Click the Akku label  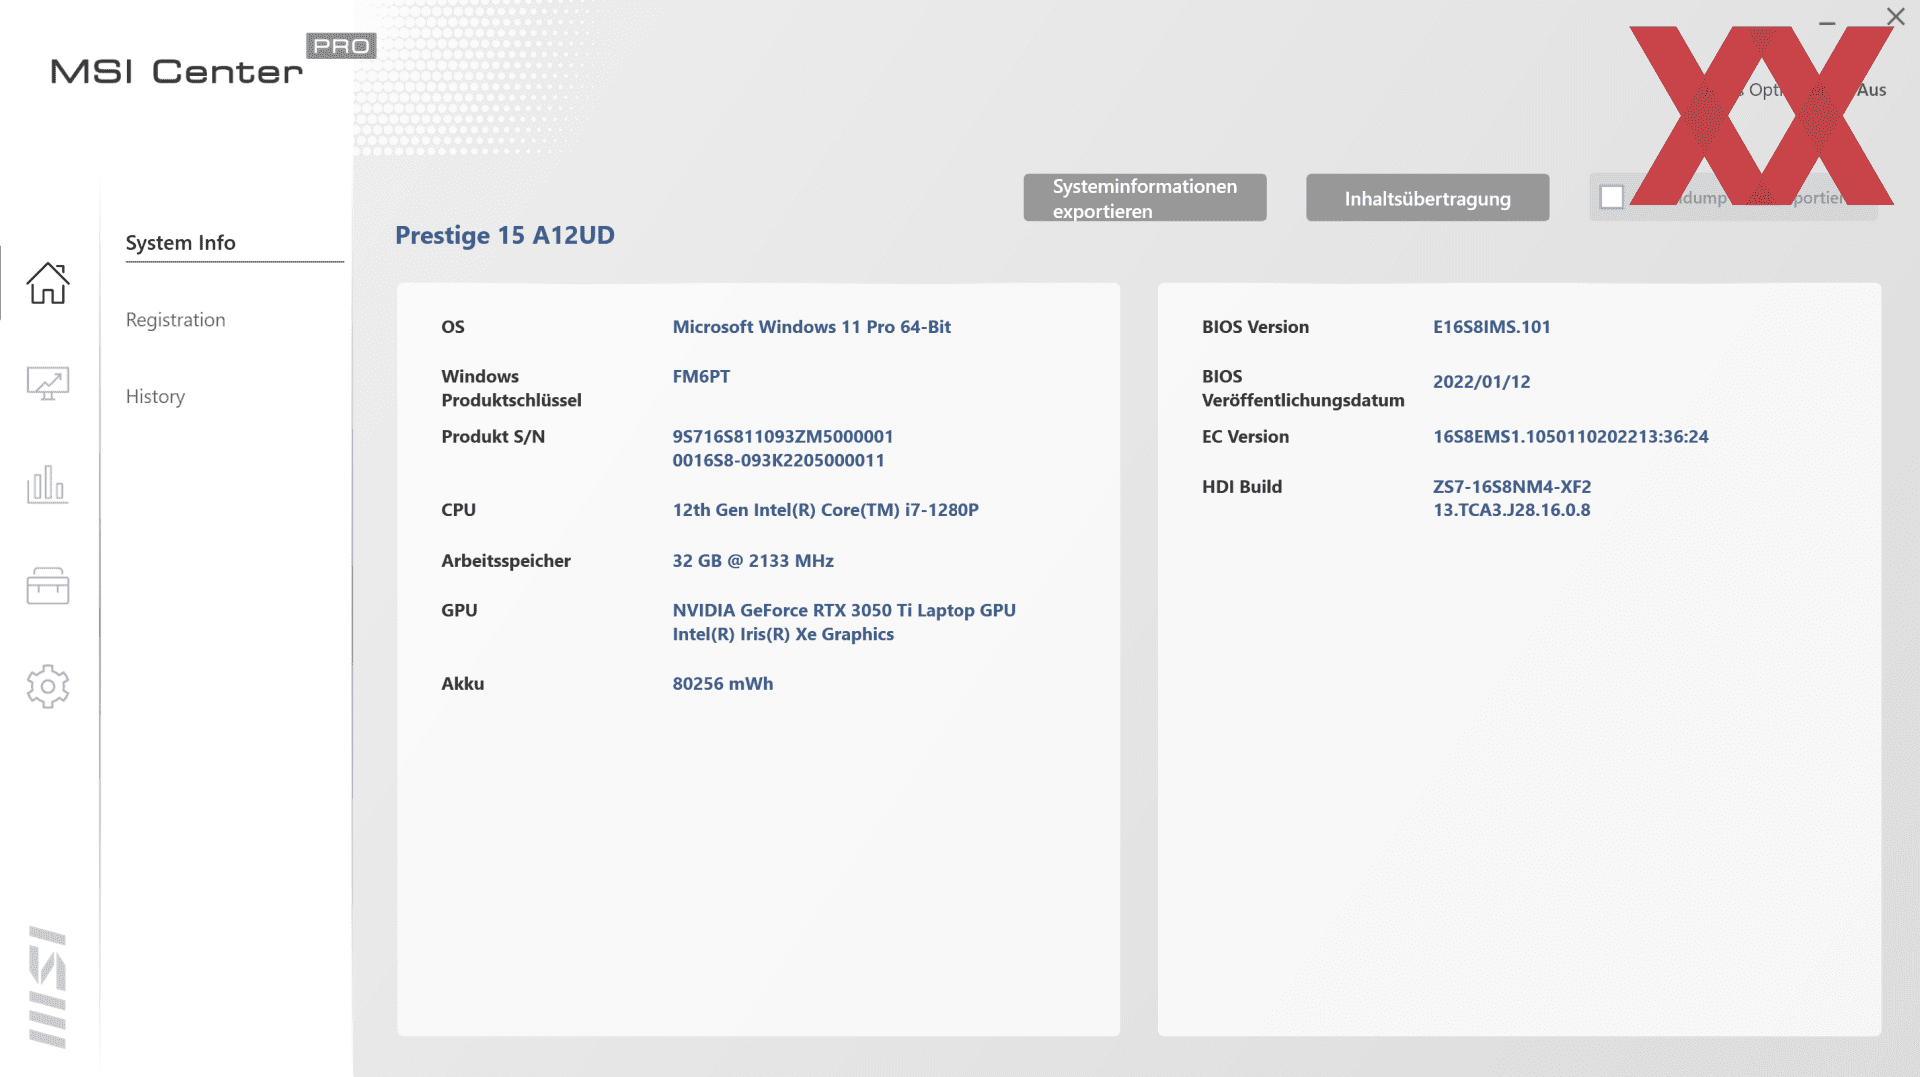[462, 684]
